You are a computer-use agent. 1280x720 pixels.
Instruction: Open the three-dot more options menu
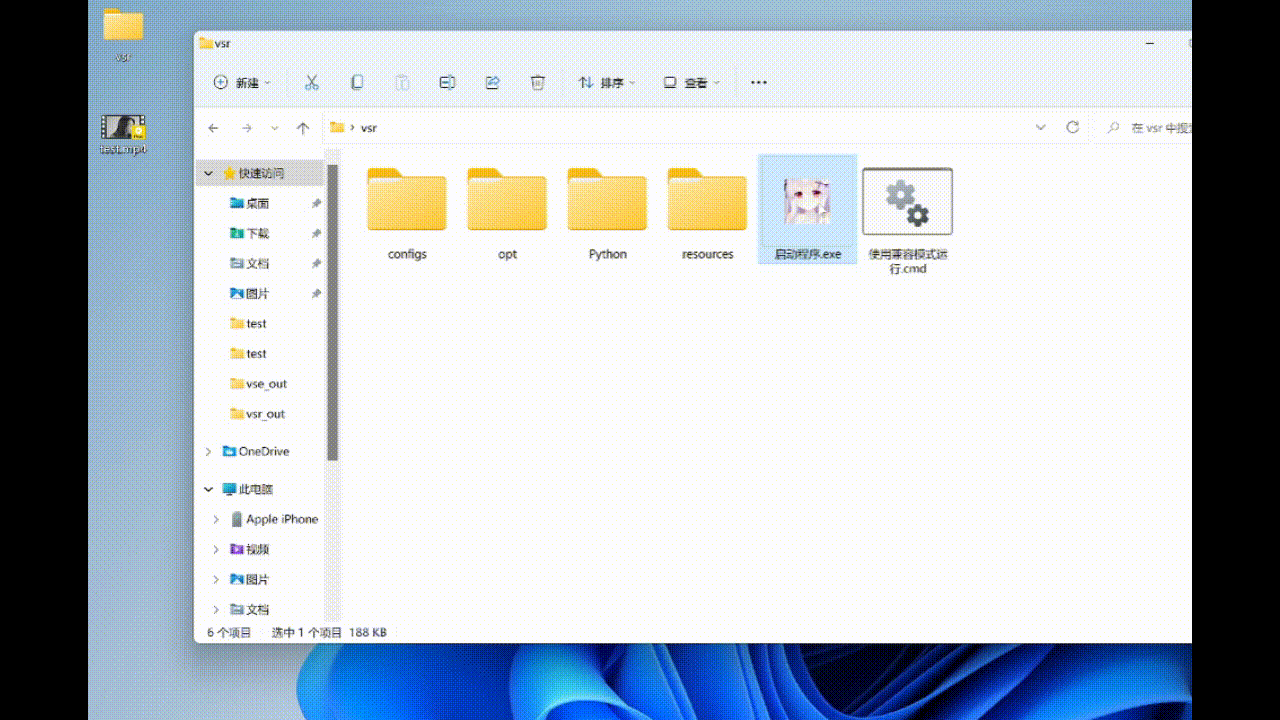coord(758,83)
